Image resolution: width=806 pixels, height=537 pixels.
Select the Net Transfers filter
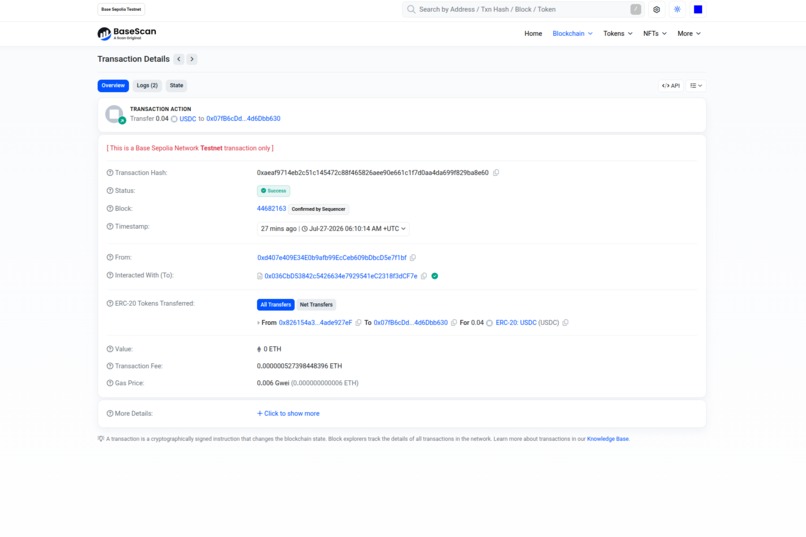pyautogui.click(x=316, y=305)
